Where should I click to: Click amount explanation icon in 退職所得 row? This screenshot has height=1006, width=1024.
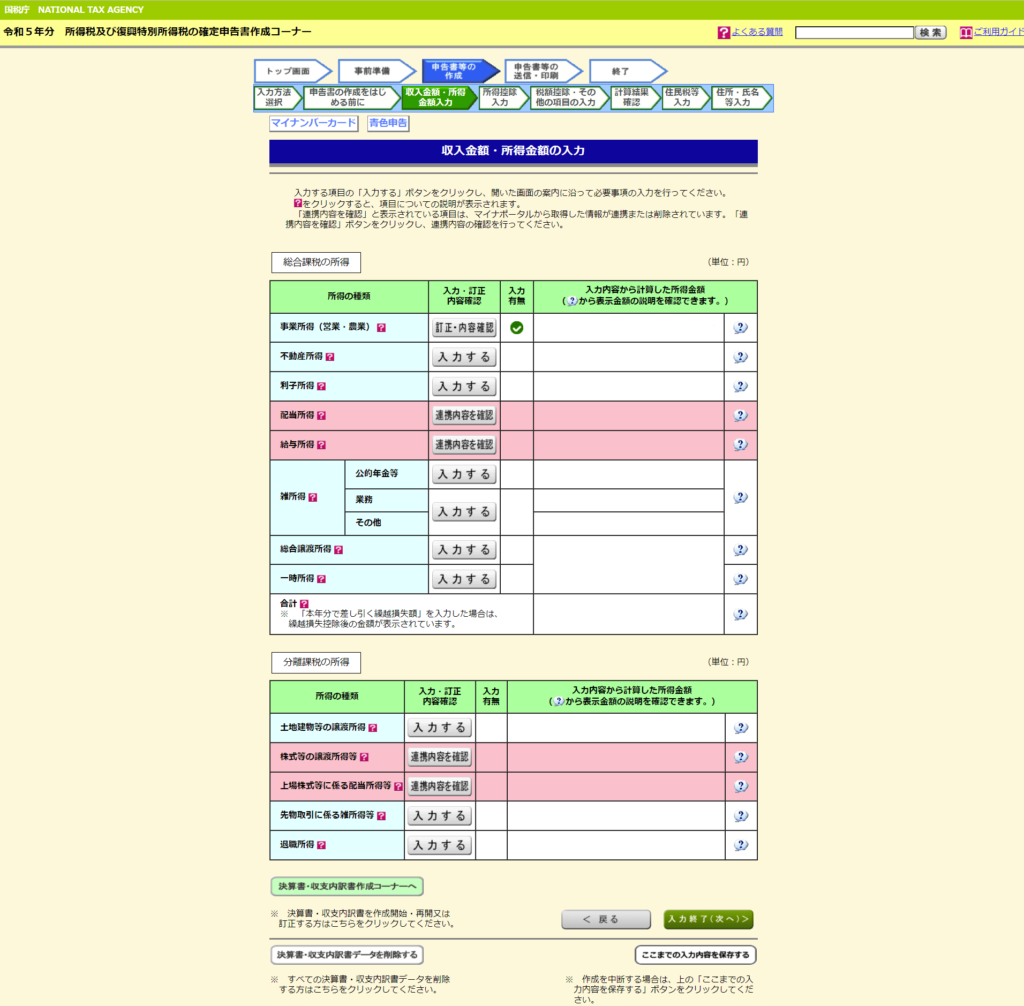click(740, 845)
